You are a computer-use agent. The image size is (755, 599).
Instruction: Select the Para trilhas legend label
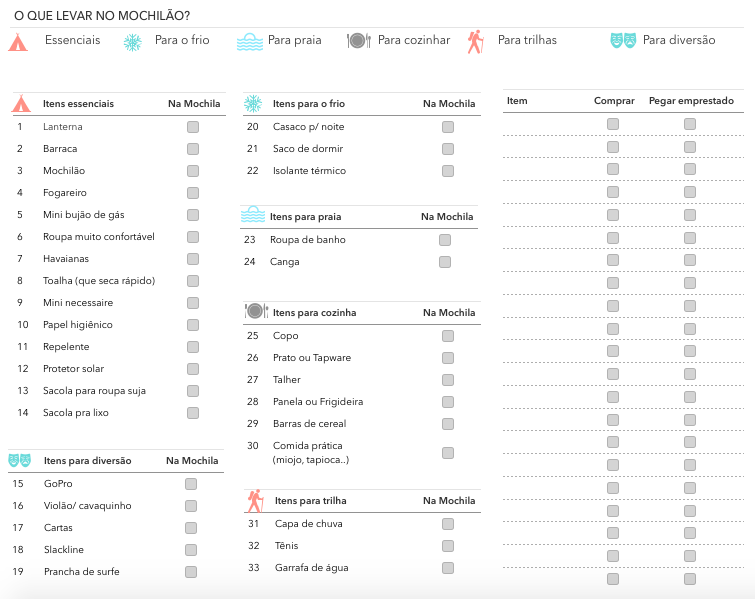point(527,40)
